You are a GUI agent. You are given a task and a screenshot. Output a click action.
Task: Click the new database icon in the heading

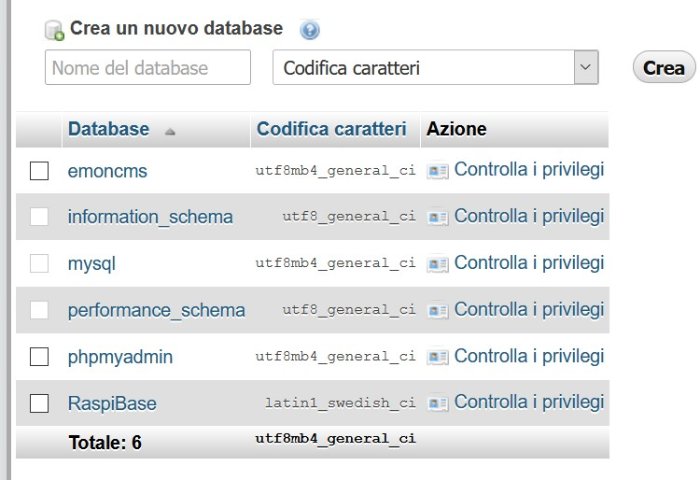[54, 30]
